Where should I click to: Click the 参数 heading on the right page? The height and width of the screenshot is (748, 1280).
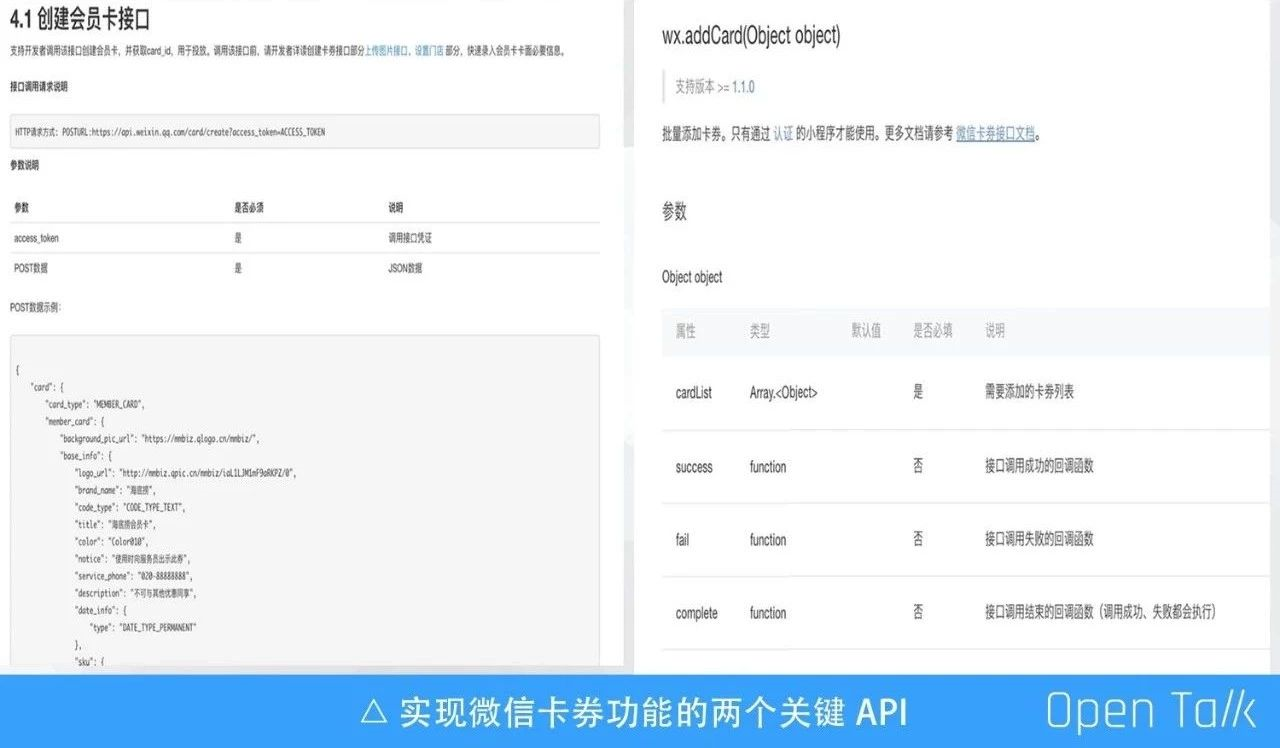click(674, 211)
